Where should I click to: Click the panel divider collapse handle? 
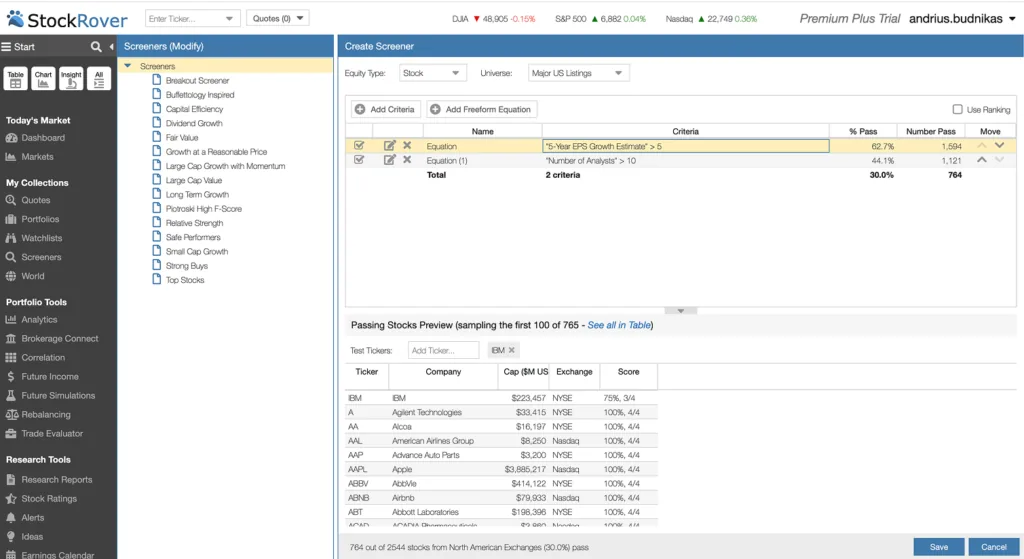680,310
